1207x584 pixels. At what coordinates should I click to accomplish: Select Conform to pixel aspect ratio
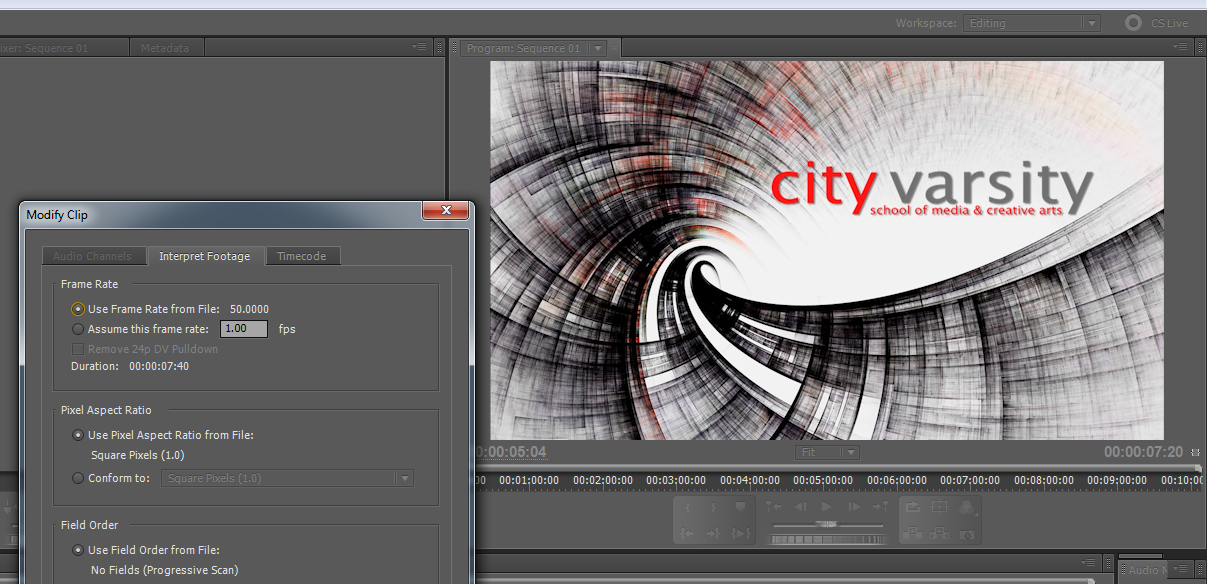[78, 478]
